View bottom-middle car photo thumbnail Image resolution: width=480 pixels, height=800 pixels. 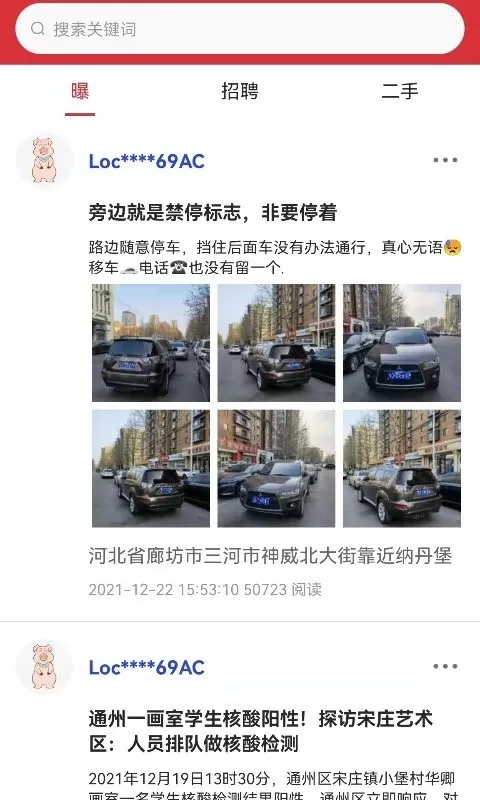(x=276, y=468)
